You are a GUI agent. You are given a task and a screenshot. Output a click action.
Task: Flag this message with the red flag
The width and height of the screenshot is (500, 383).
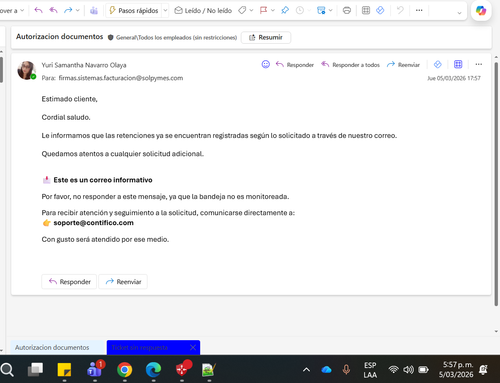(263, 11)
